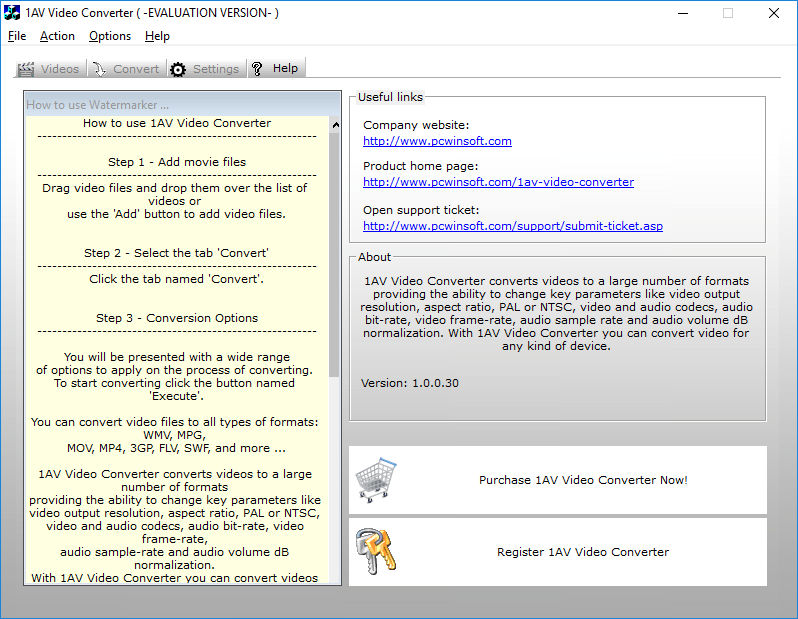
Task: Click the instructions panel scrollbar thumb
Action: point(334,255)
